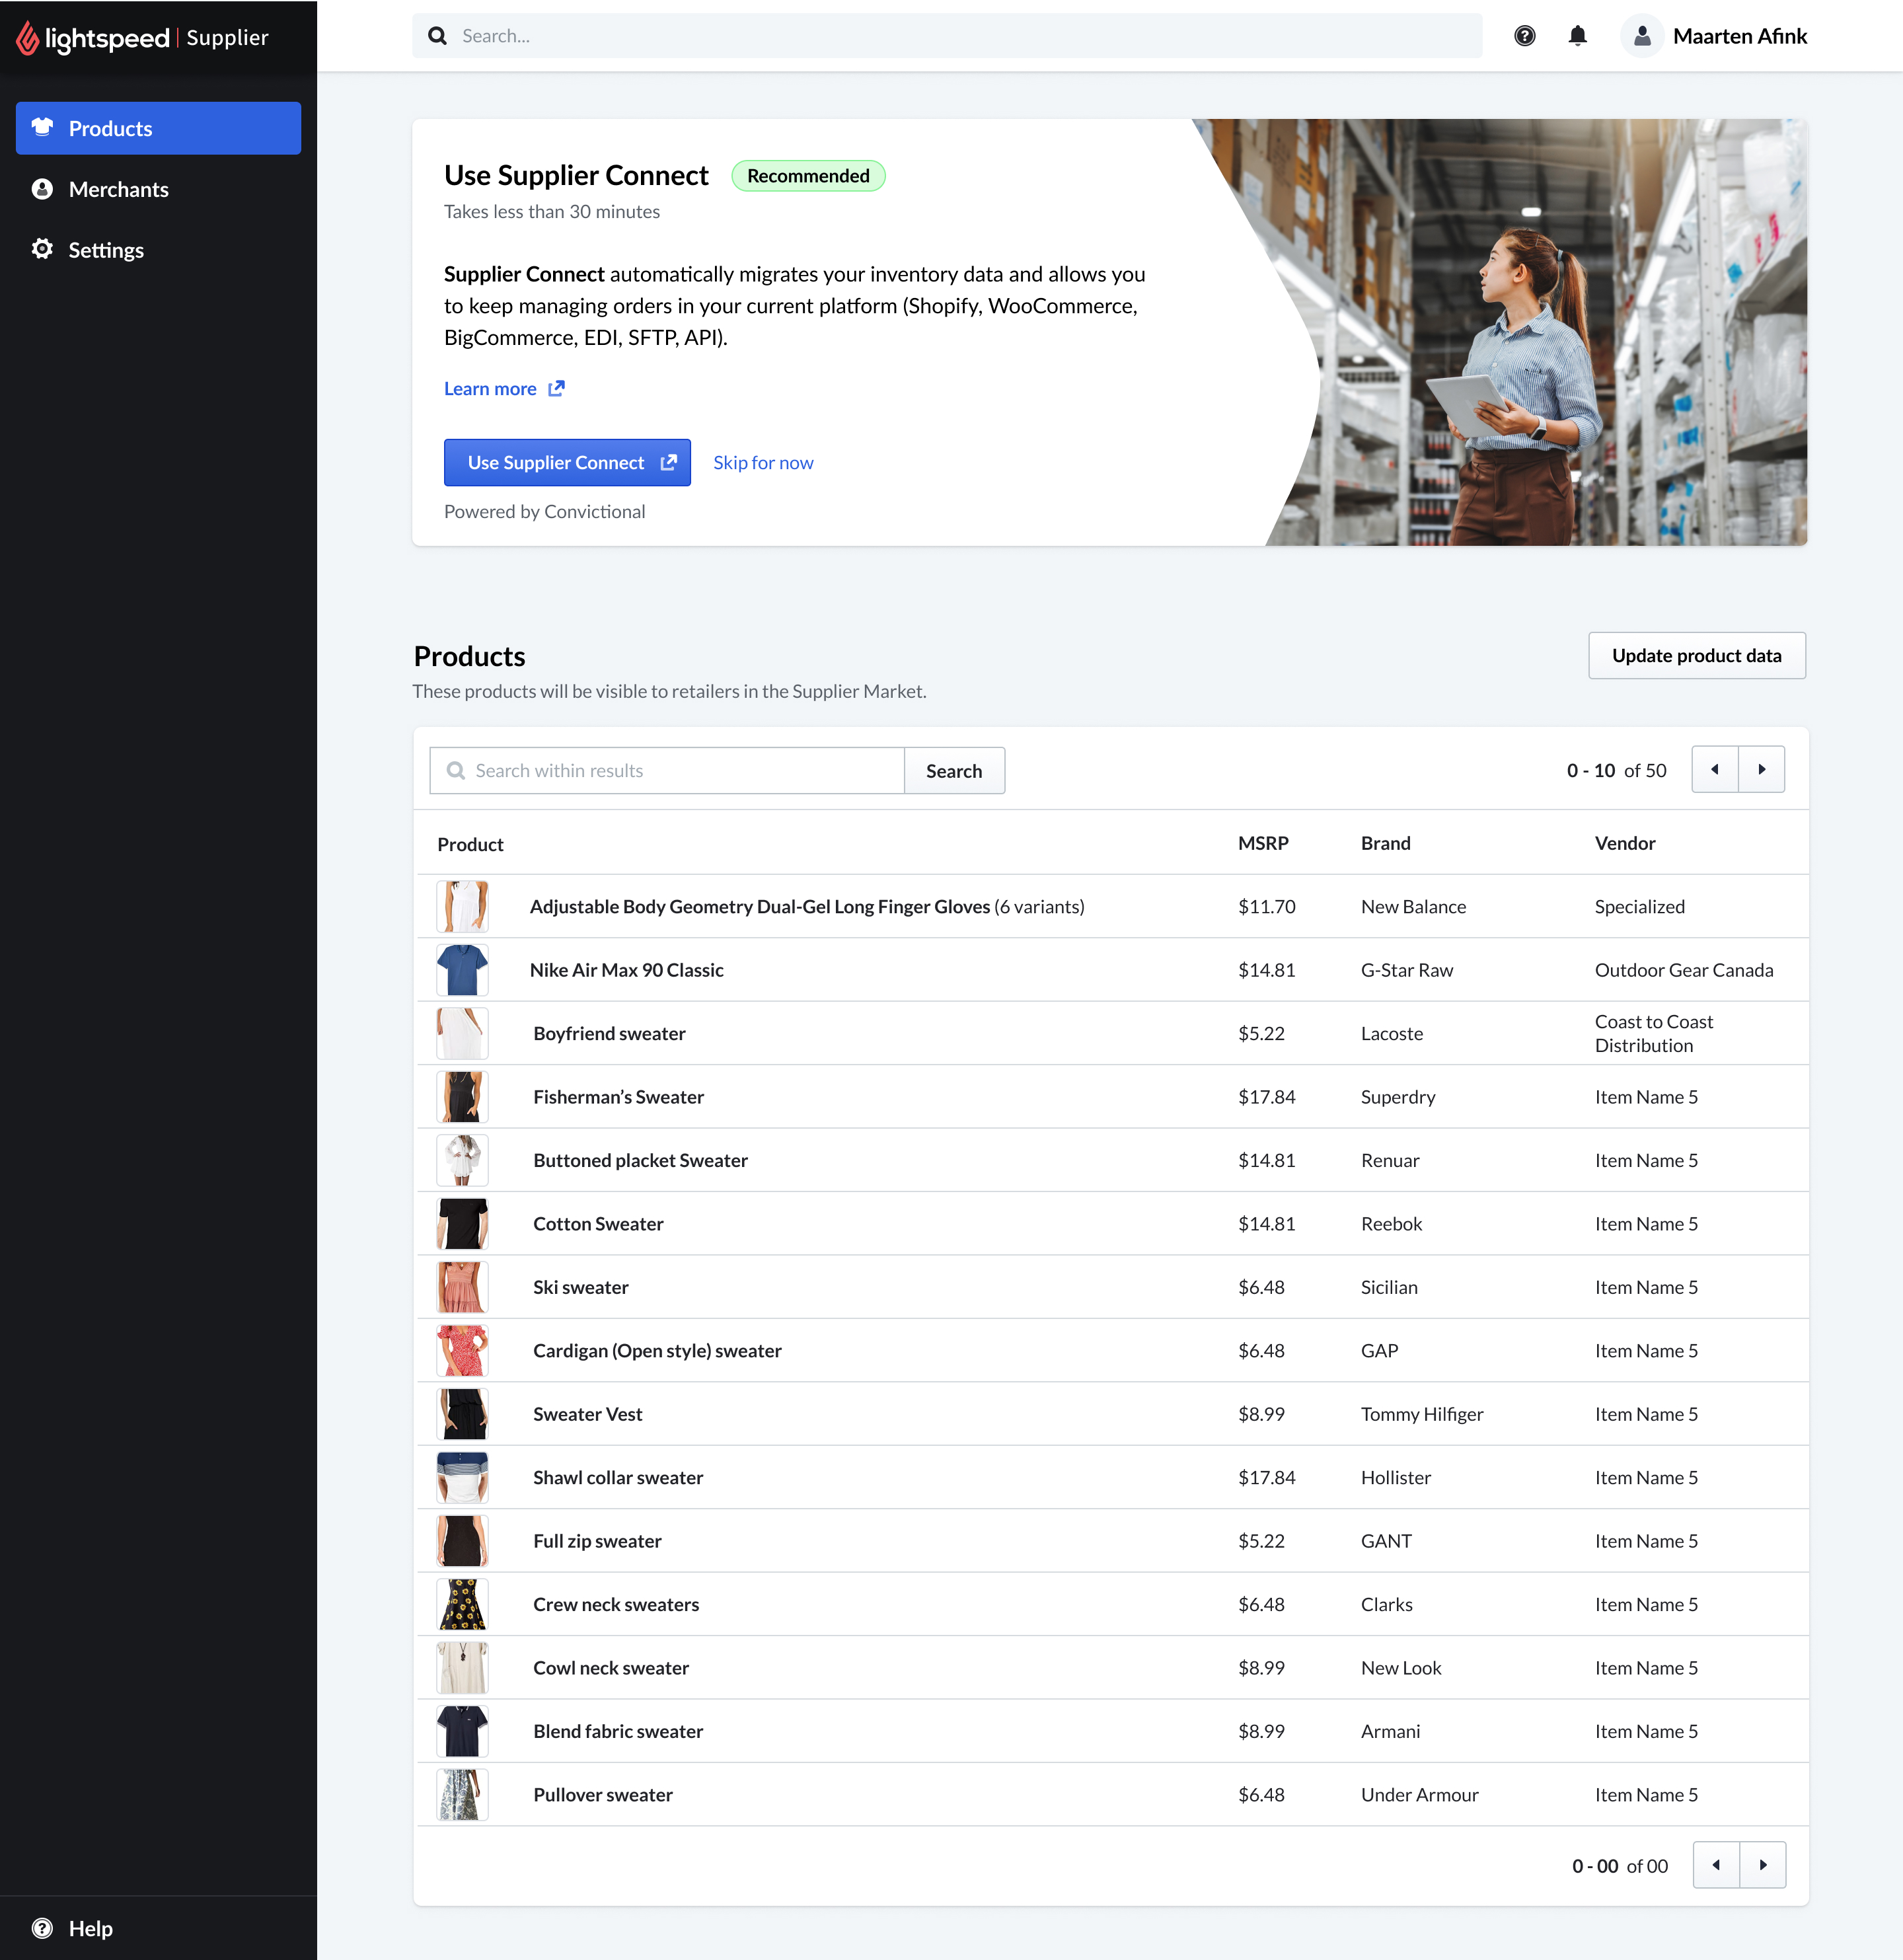Screen dimensions: 1903x1960
Task: Click next page arrow at table bottom
Action: tap(1763, 1866)
